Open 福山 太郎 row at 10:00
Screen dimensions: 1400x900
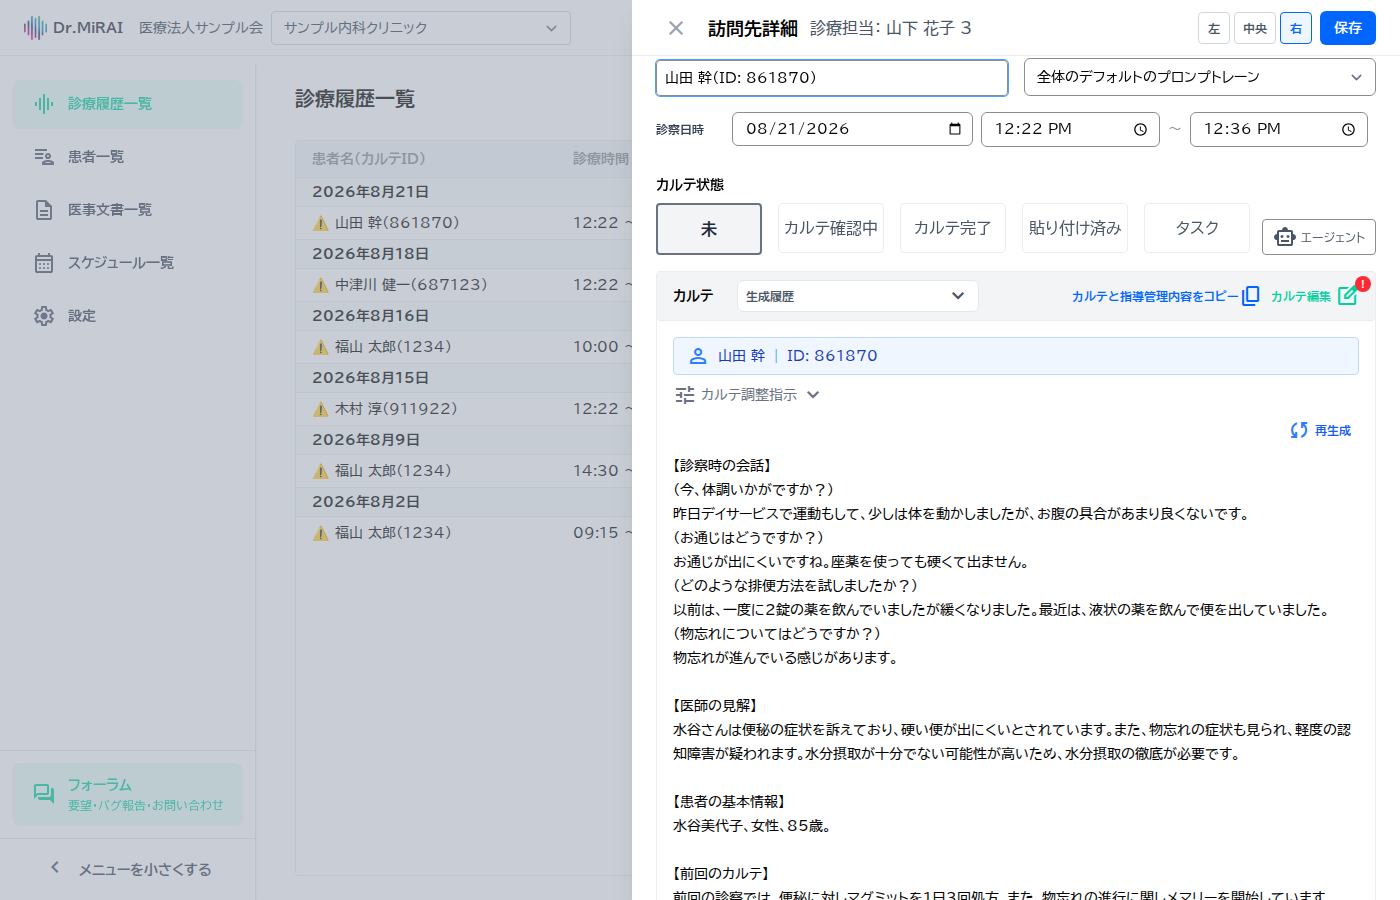click(464, 347)
